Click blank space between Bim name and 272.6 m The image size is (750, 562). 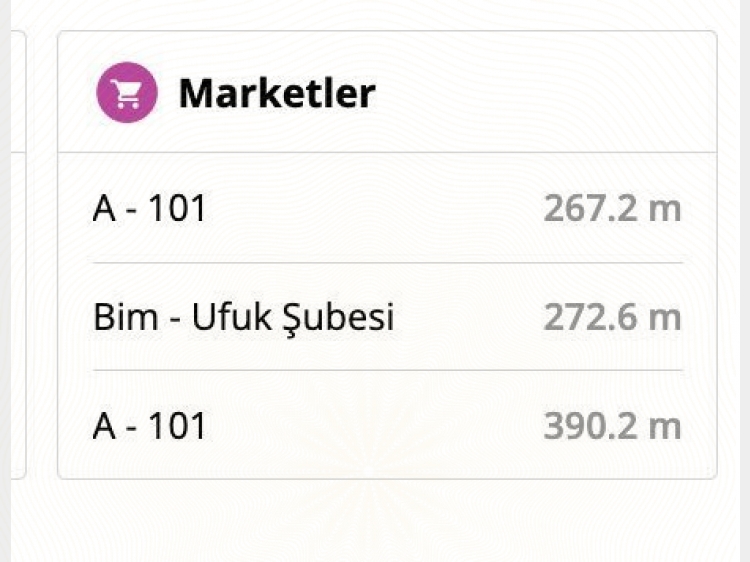tap(469, 317)
